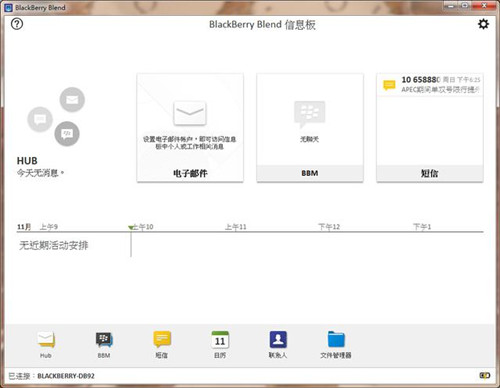This screenshot has height=388, width=500.
Task: Open the BBM card footer label
Action: pos(310,173)
